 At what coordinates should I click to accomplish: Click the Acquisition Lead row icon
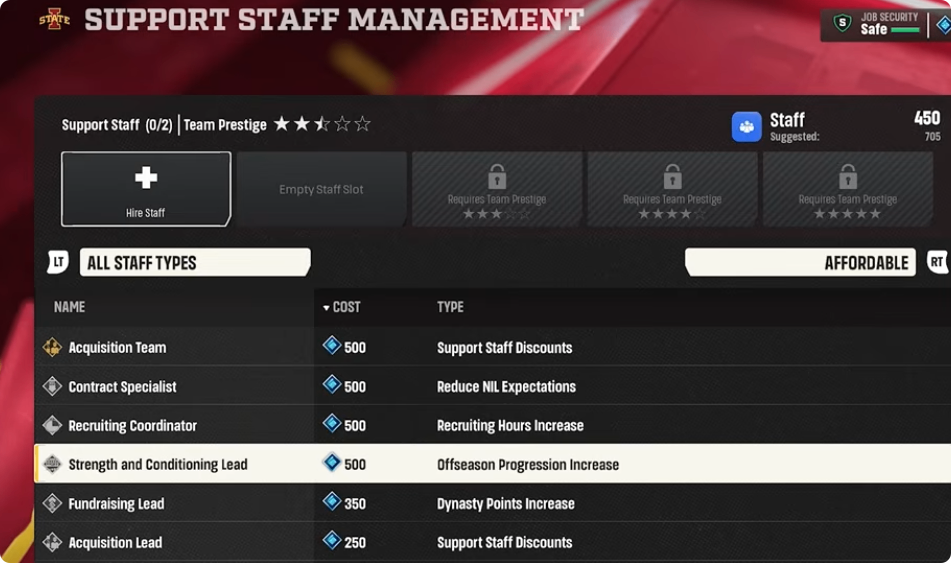click(x=52, y=542)
